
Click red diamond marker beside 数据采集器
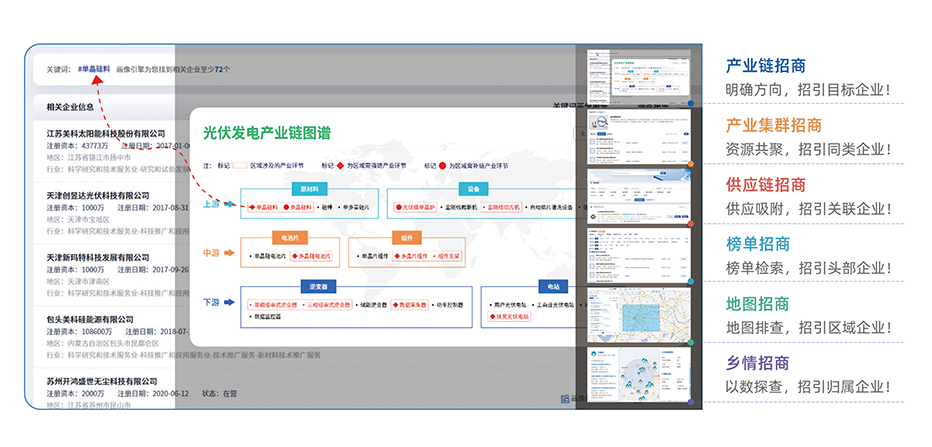coord(396,303)
